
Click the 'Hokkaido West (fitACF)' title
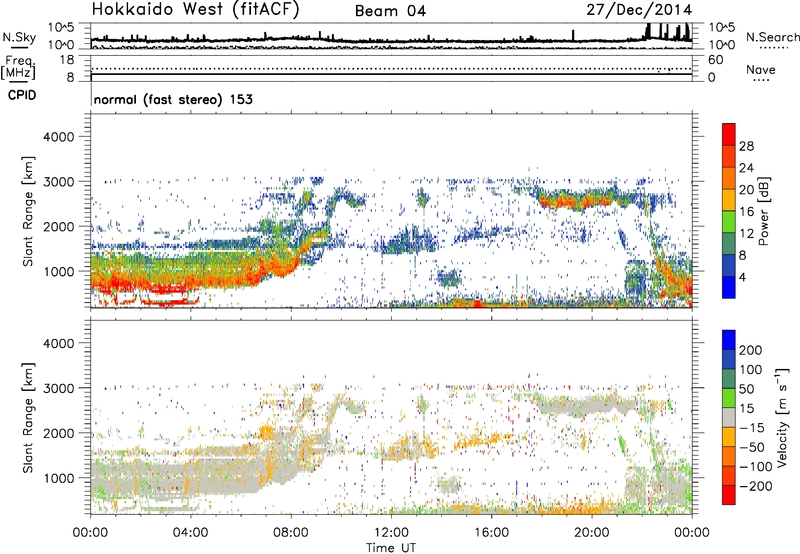195,9
